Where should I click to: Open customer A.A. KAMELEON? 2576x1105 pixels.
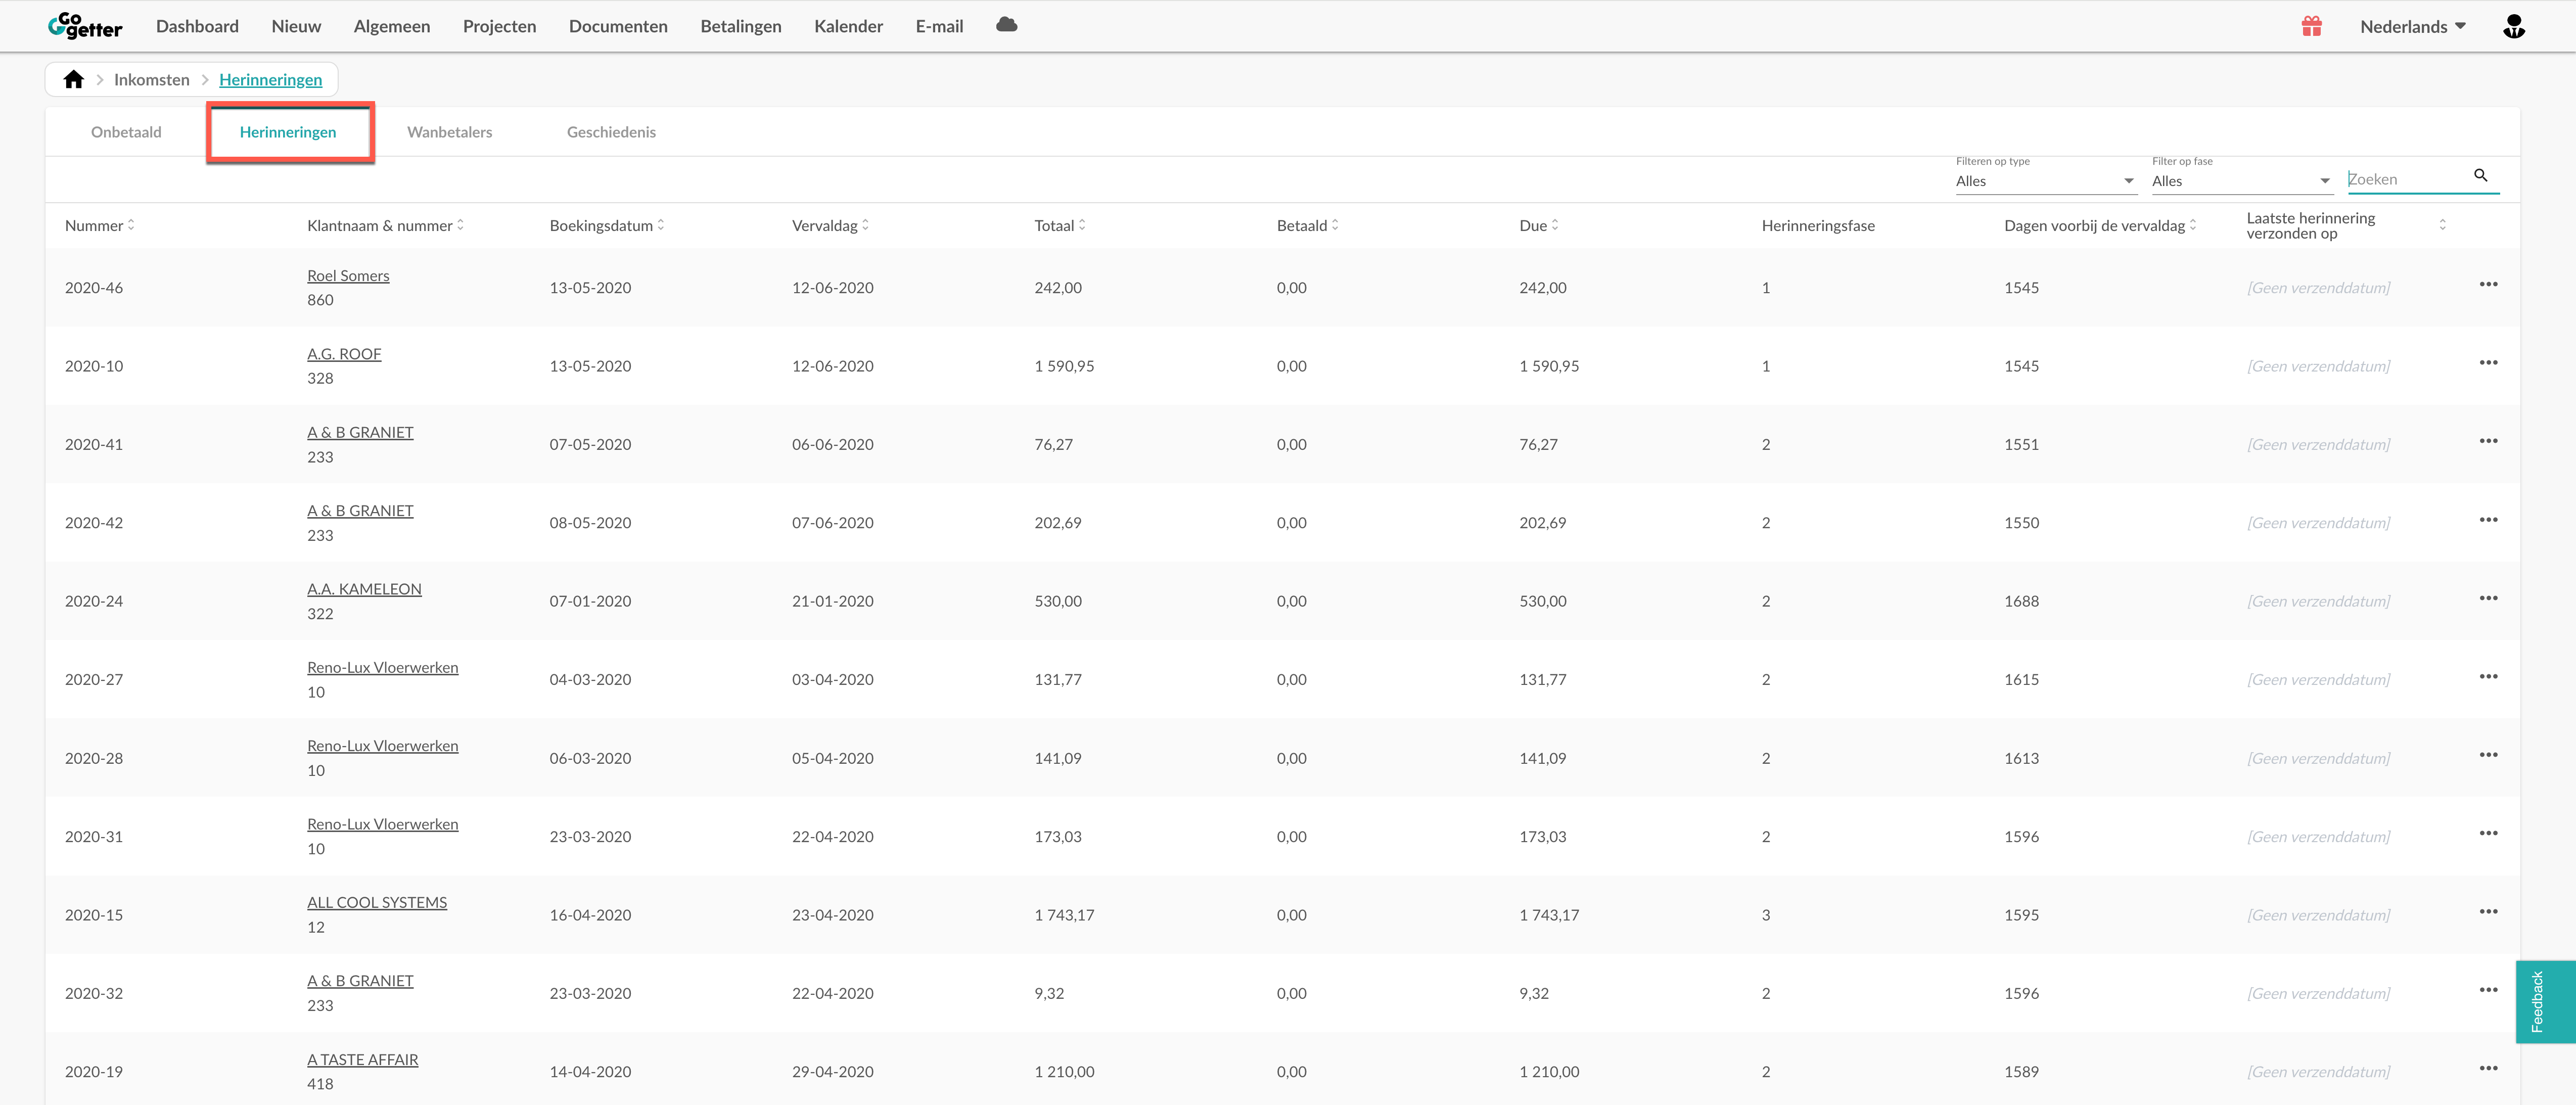[364, 589]
